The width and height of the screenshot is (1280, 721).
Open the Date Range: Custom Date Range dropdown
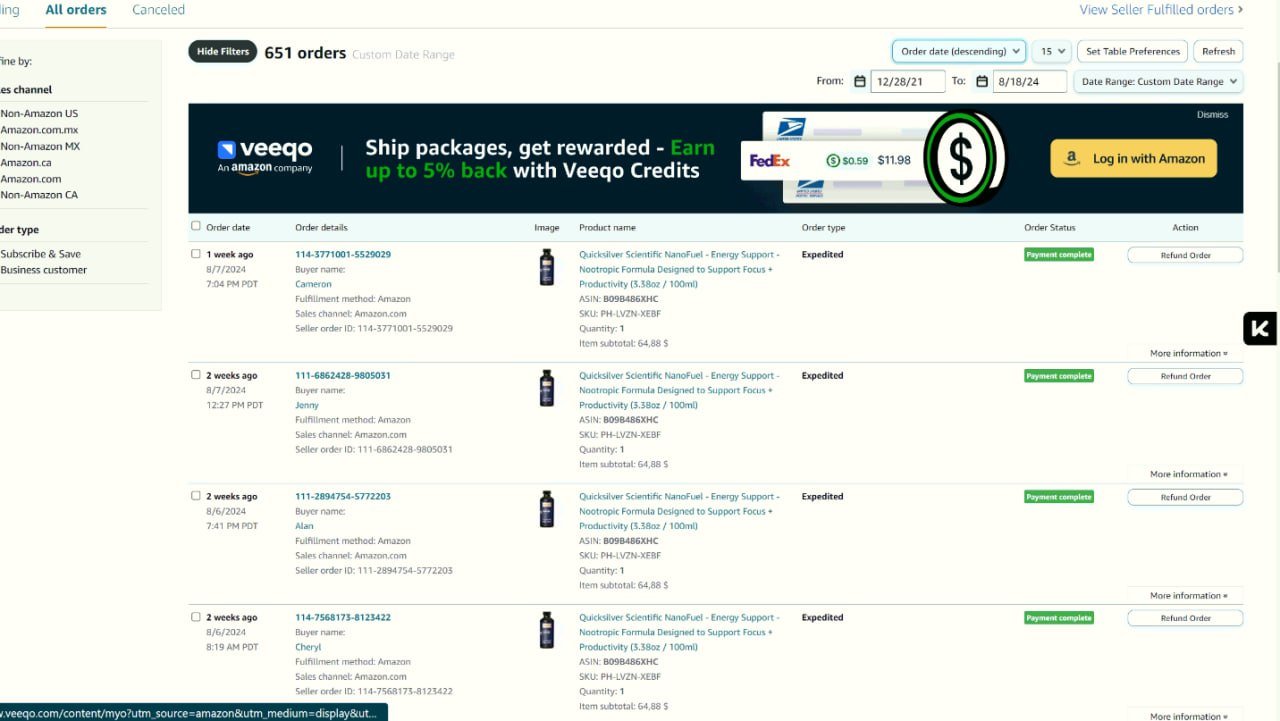1158,82
